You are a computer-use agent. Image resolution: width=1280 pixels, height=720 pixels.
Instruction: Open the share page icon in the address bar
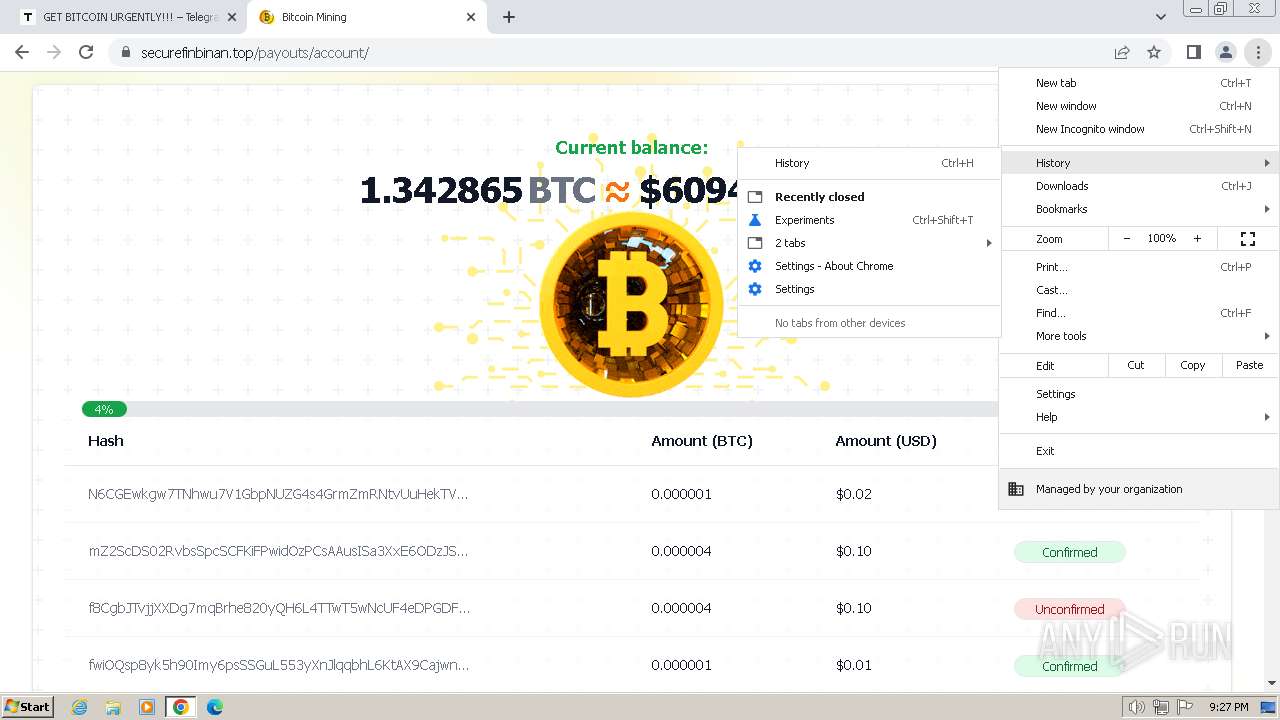click(1122, 52)
